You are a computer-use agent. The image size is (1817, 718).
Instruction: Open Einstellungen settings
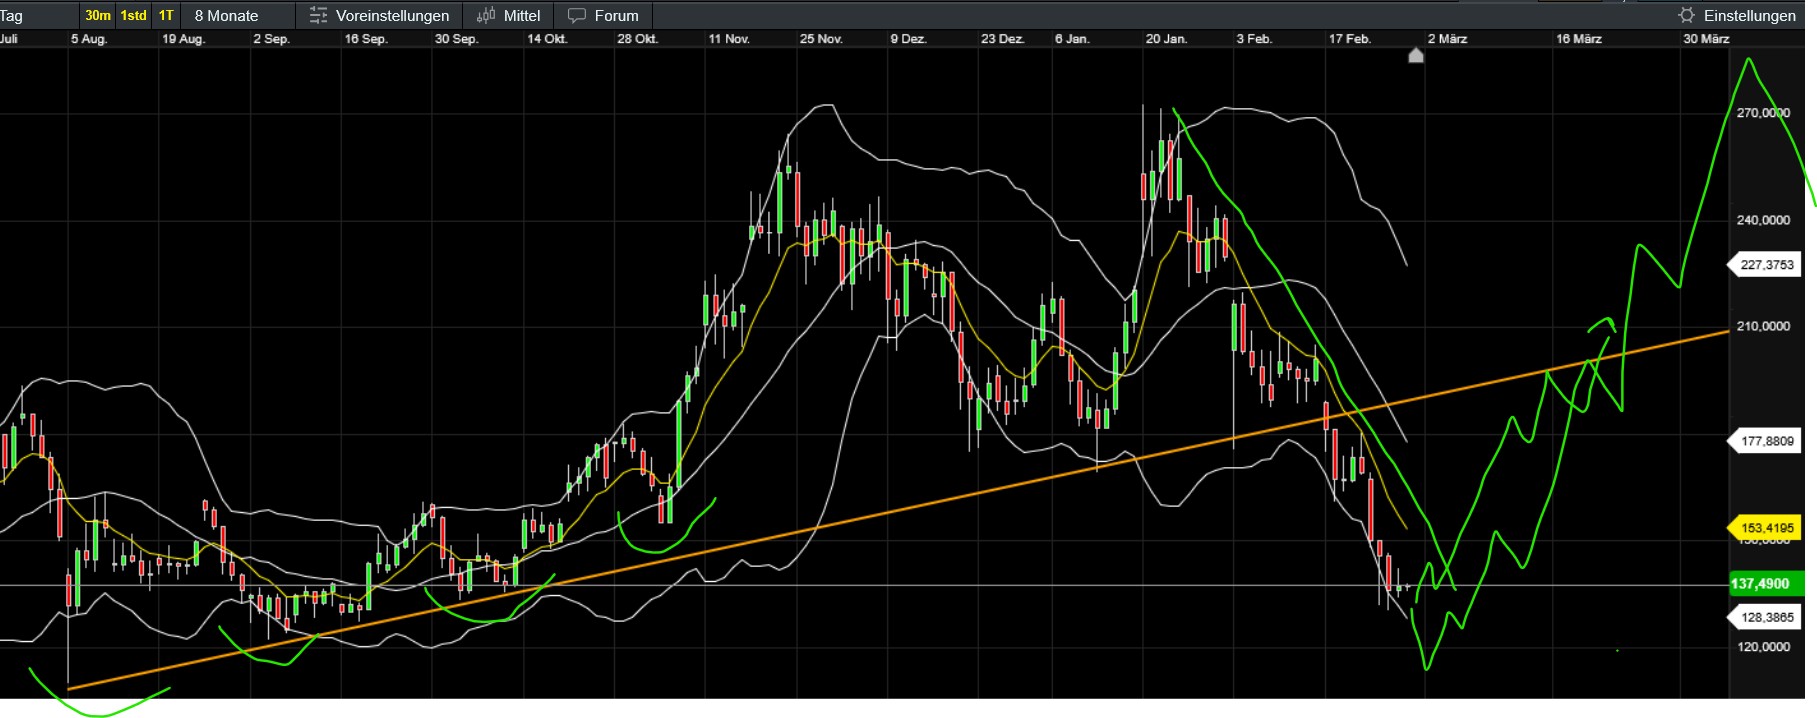1749,15
